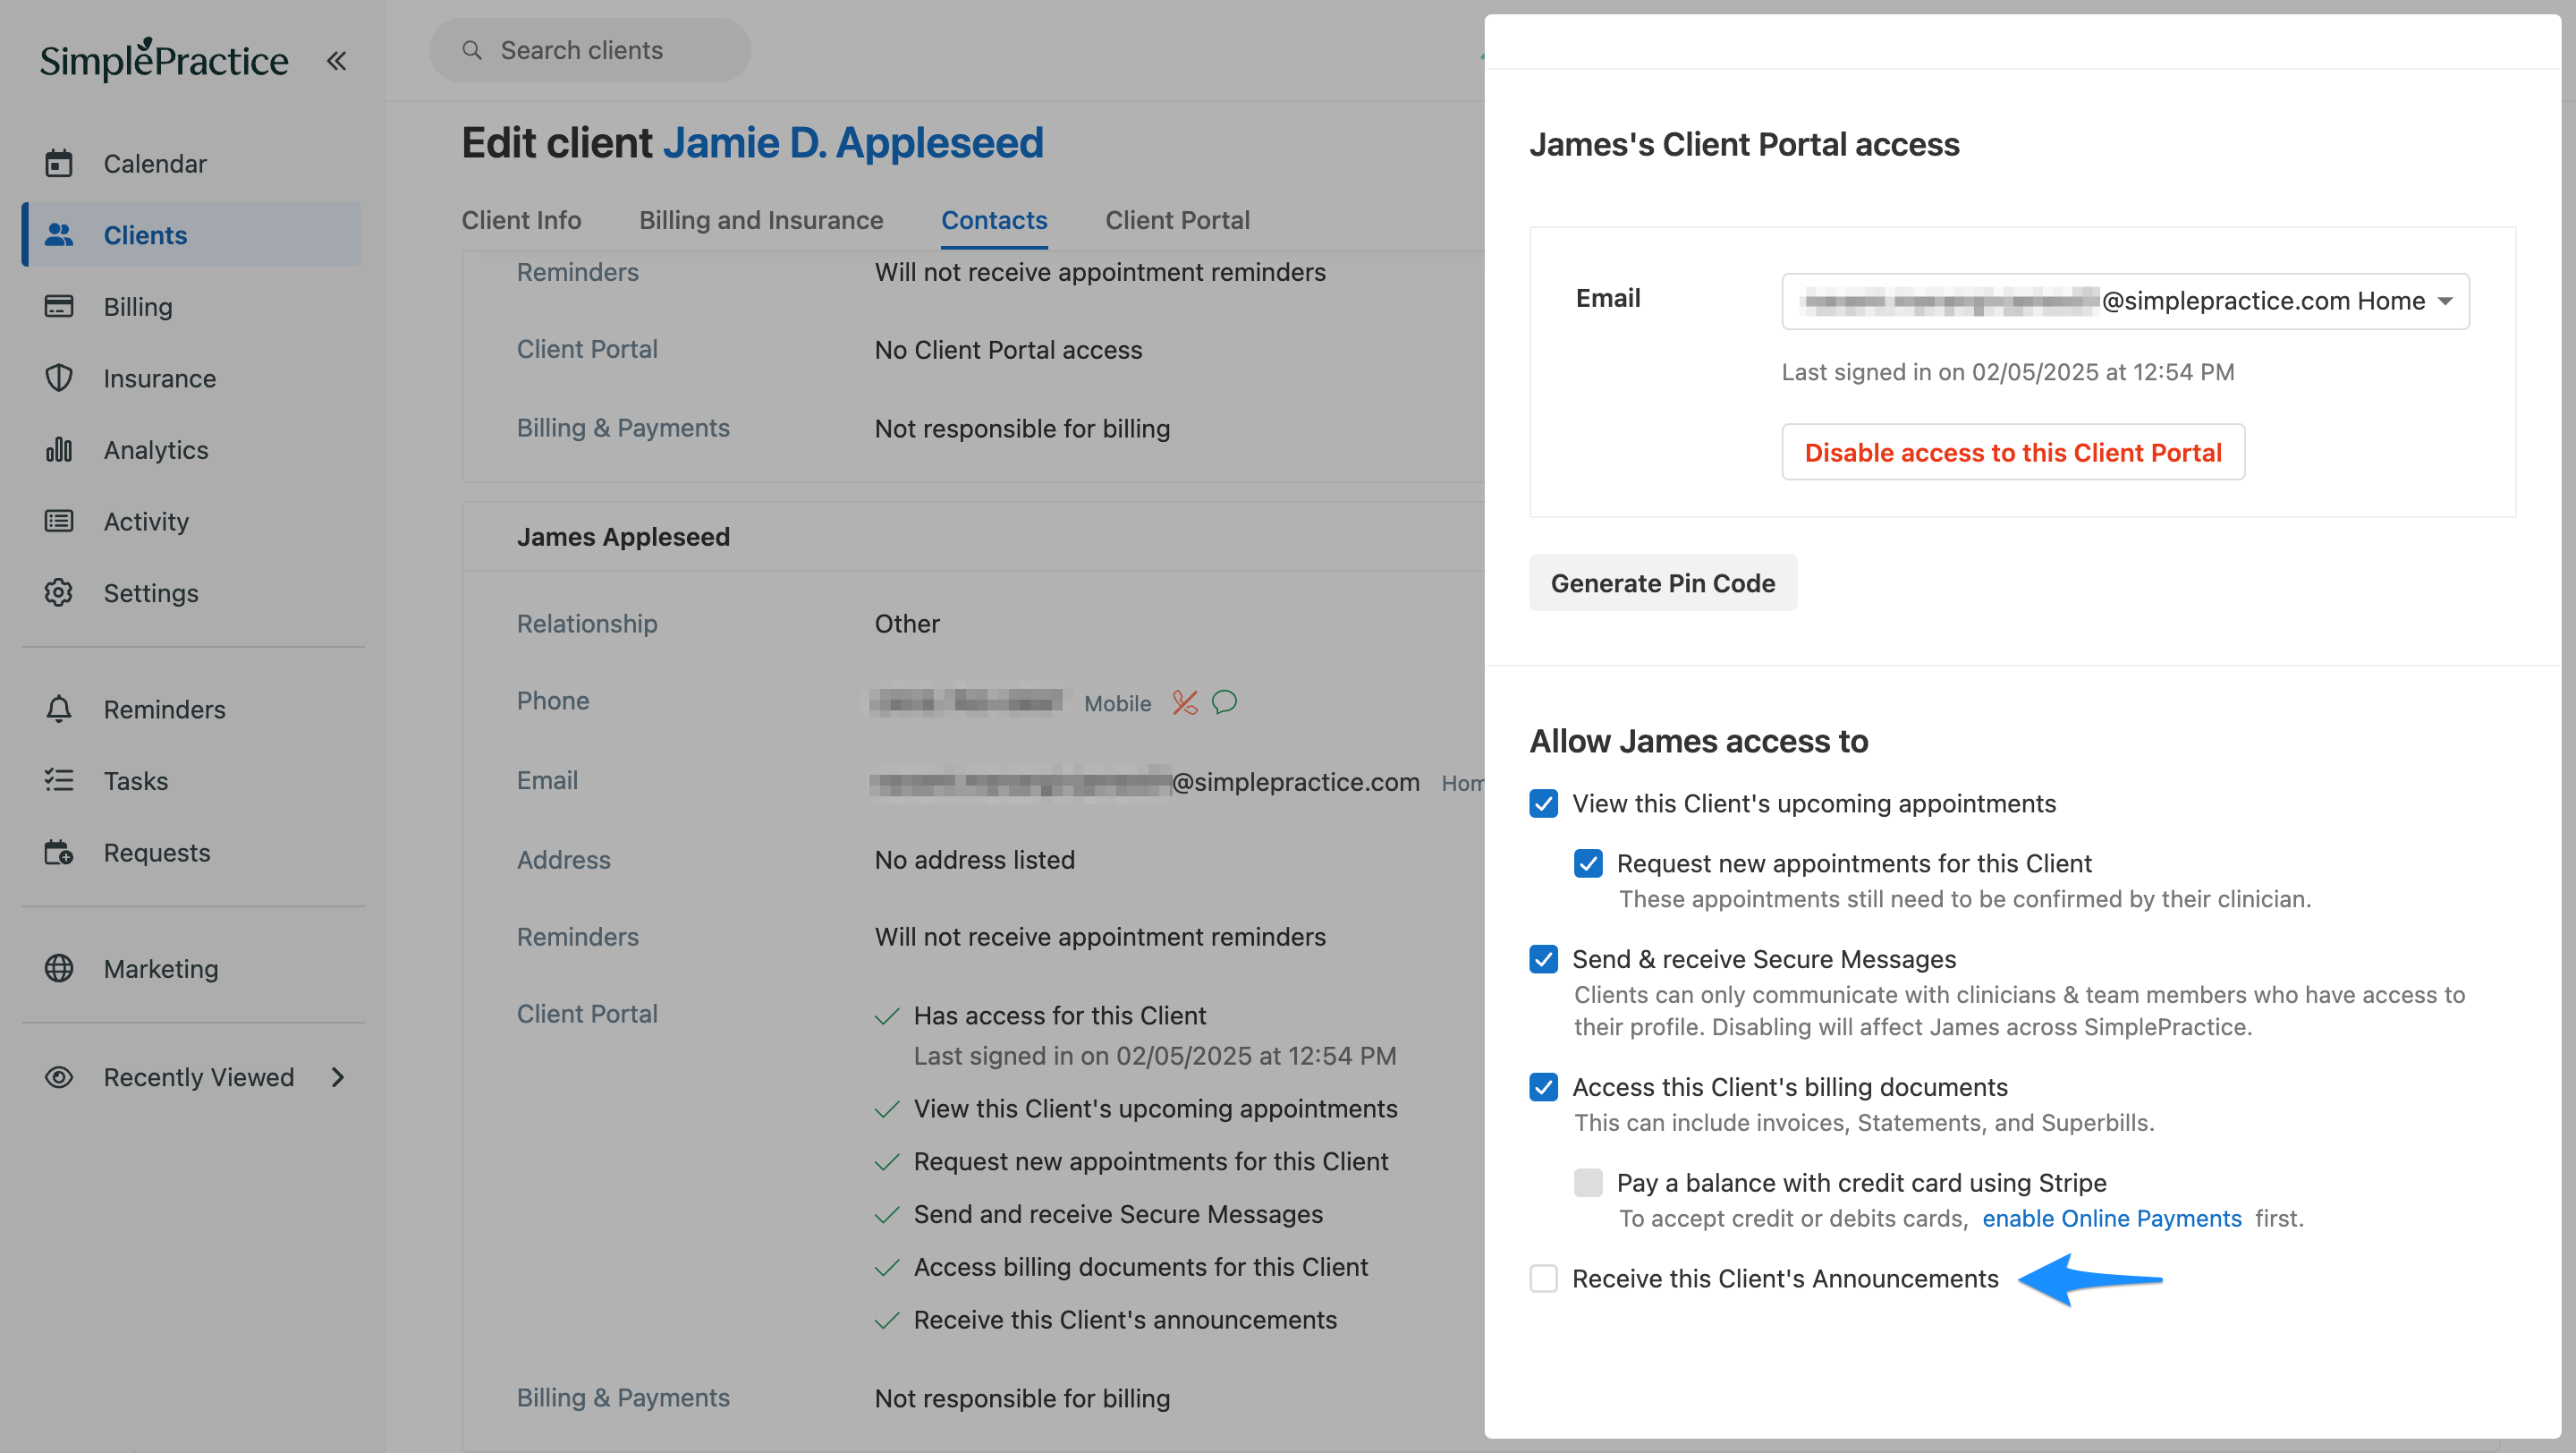The height and width of the screenshot is (1453, 2576).
Task: Click Disable access to this Client Portal
Action: tap(2012, 452)
